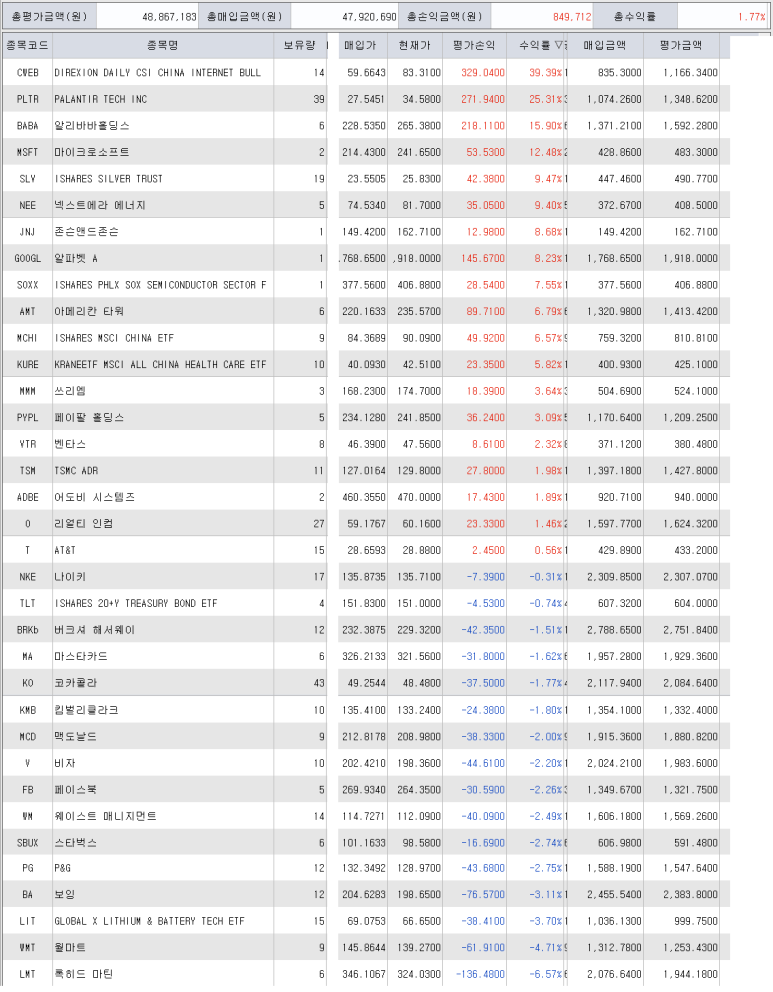Select the 페이팔 홀딩스 stock name
Viewport: 773px width, 992px height.
tap(89, 418)
